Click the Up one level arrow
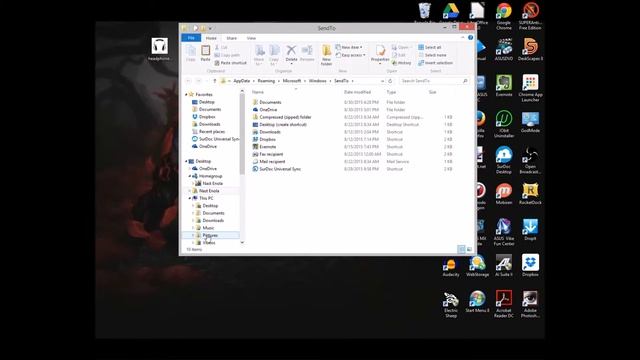Image resolution: width=640 pixels, height=360 pixels. tap(215, 81)
